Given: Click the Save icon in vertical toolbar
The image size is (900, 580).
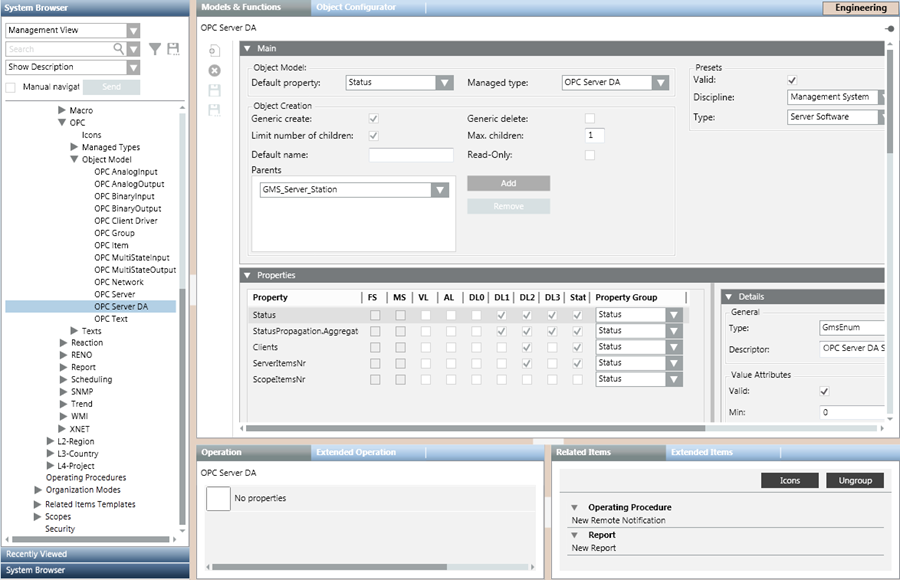Looking at the screenshot, I should (214, 90).
